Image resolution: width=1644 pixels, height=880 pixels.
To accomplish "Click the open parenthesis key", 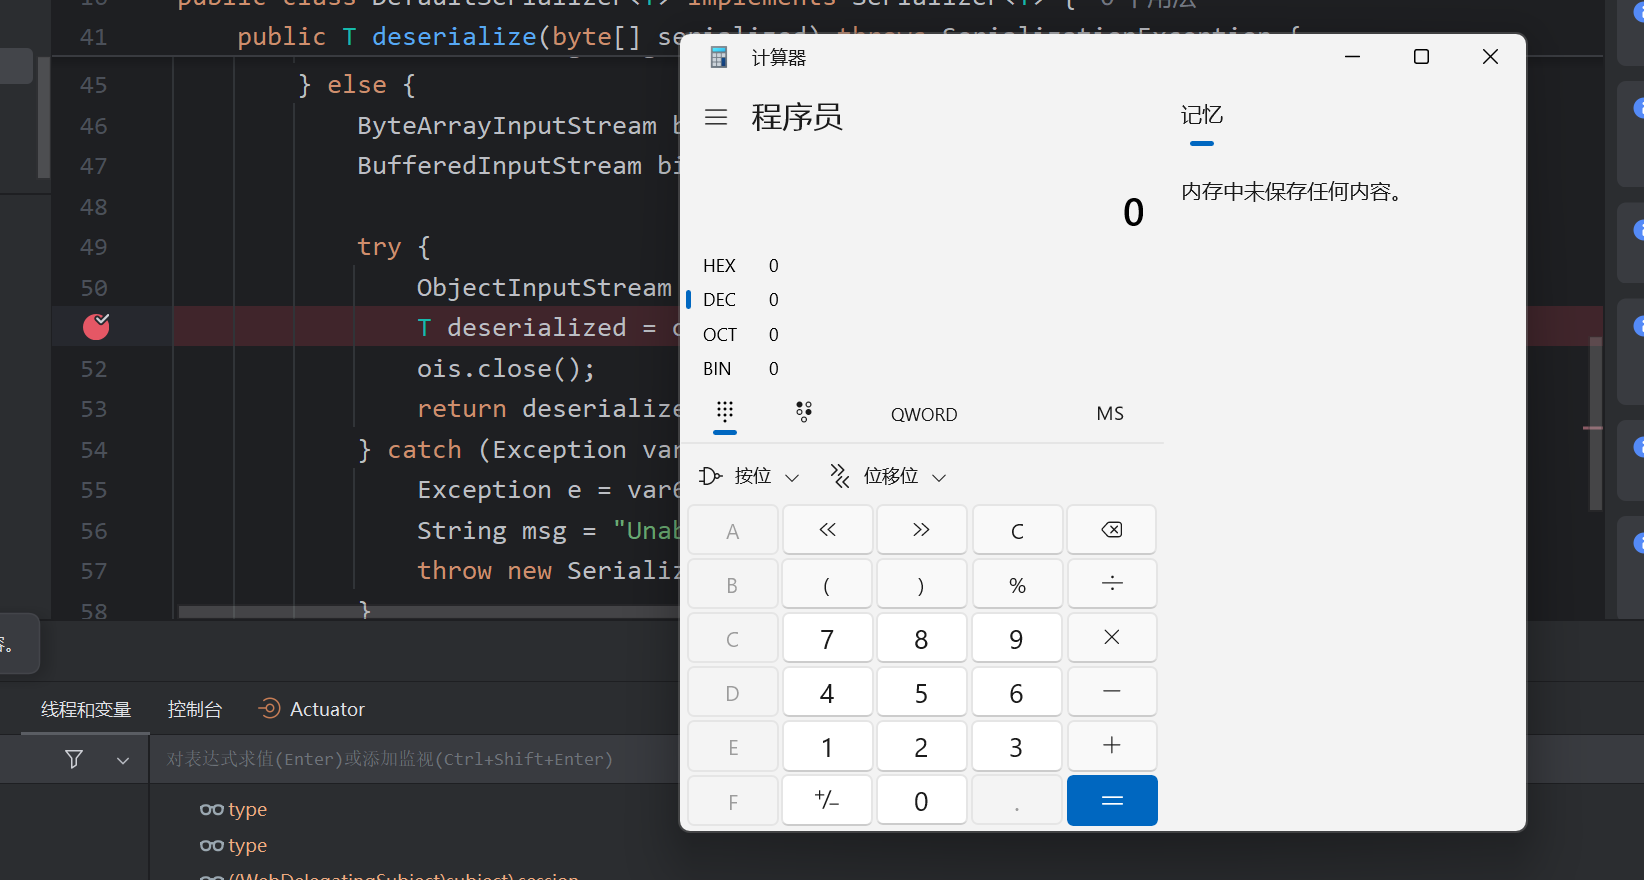I will tap(827, 584).
